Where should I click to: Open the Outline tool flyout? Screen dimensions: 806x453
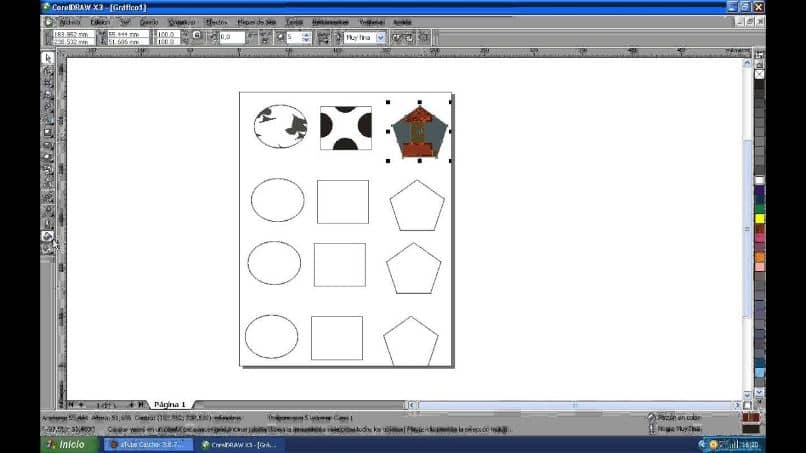pyautogui.click(x=48, y=223)
